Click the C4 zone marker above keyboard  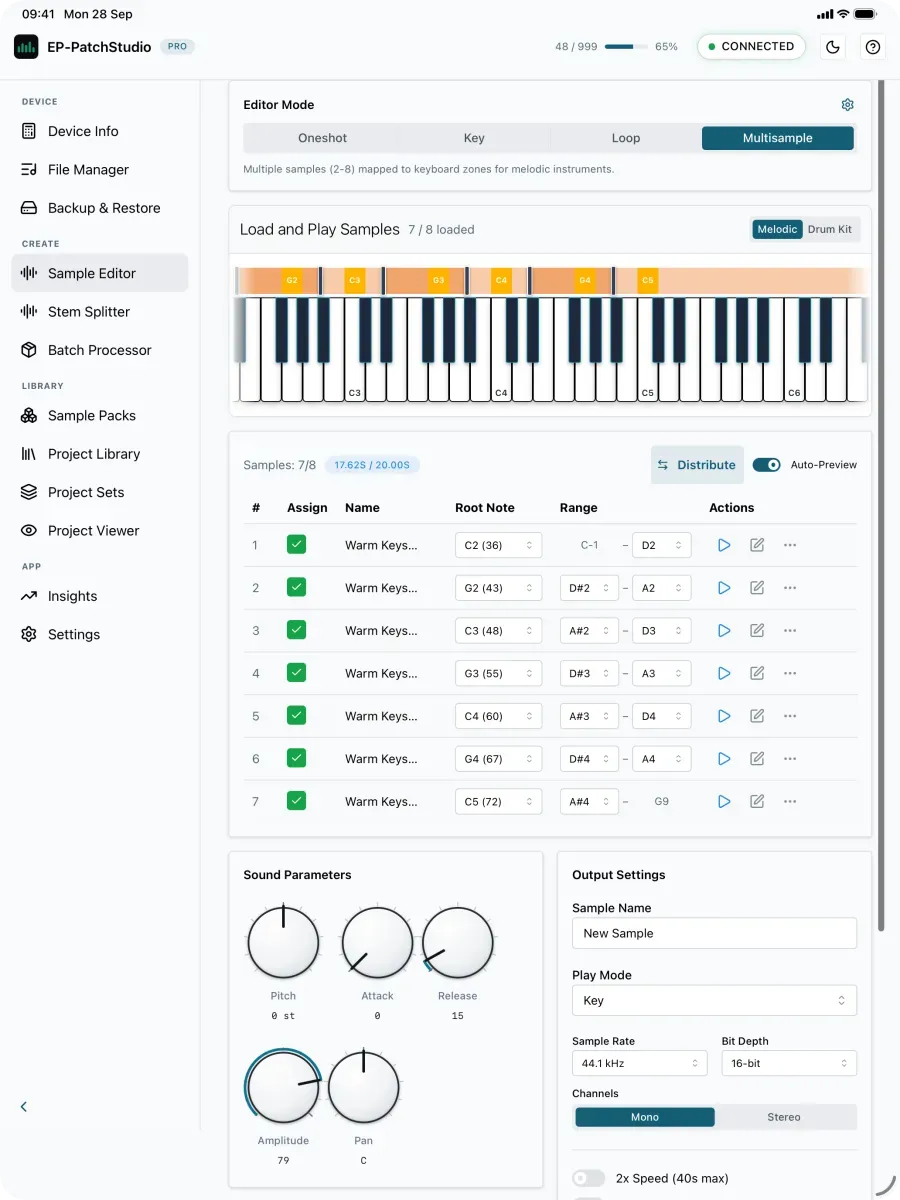(x=501, y=281)
